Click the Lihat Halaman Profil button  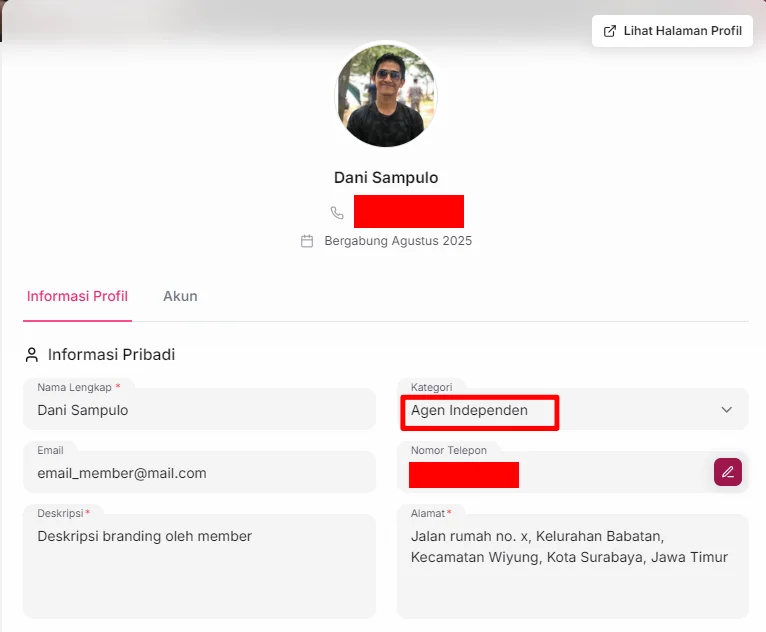coord(672,31)
